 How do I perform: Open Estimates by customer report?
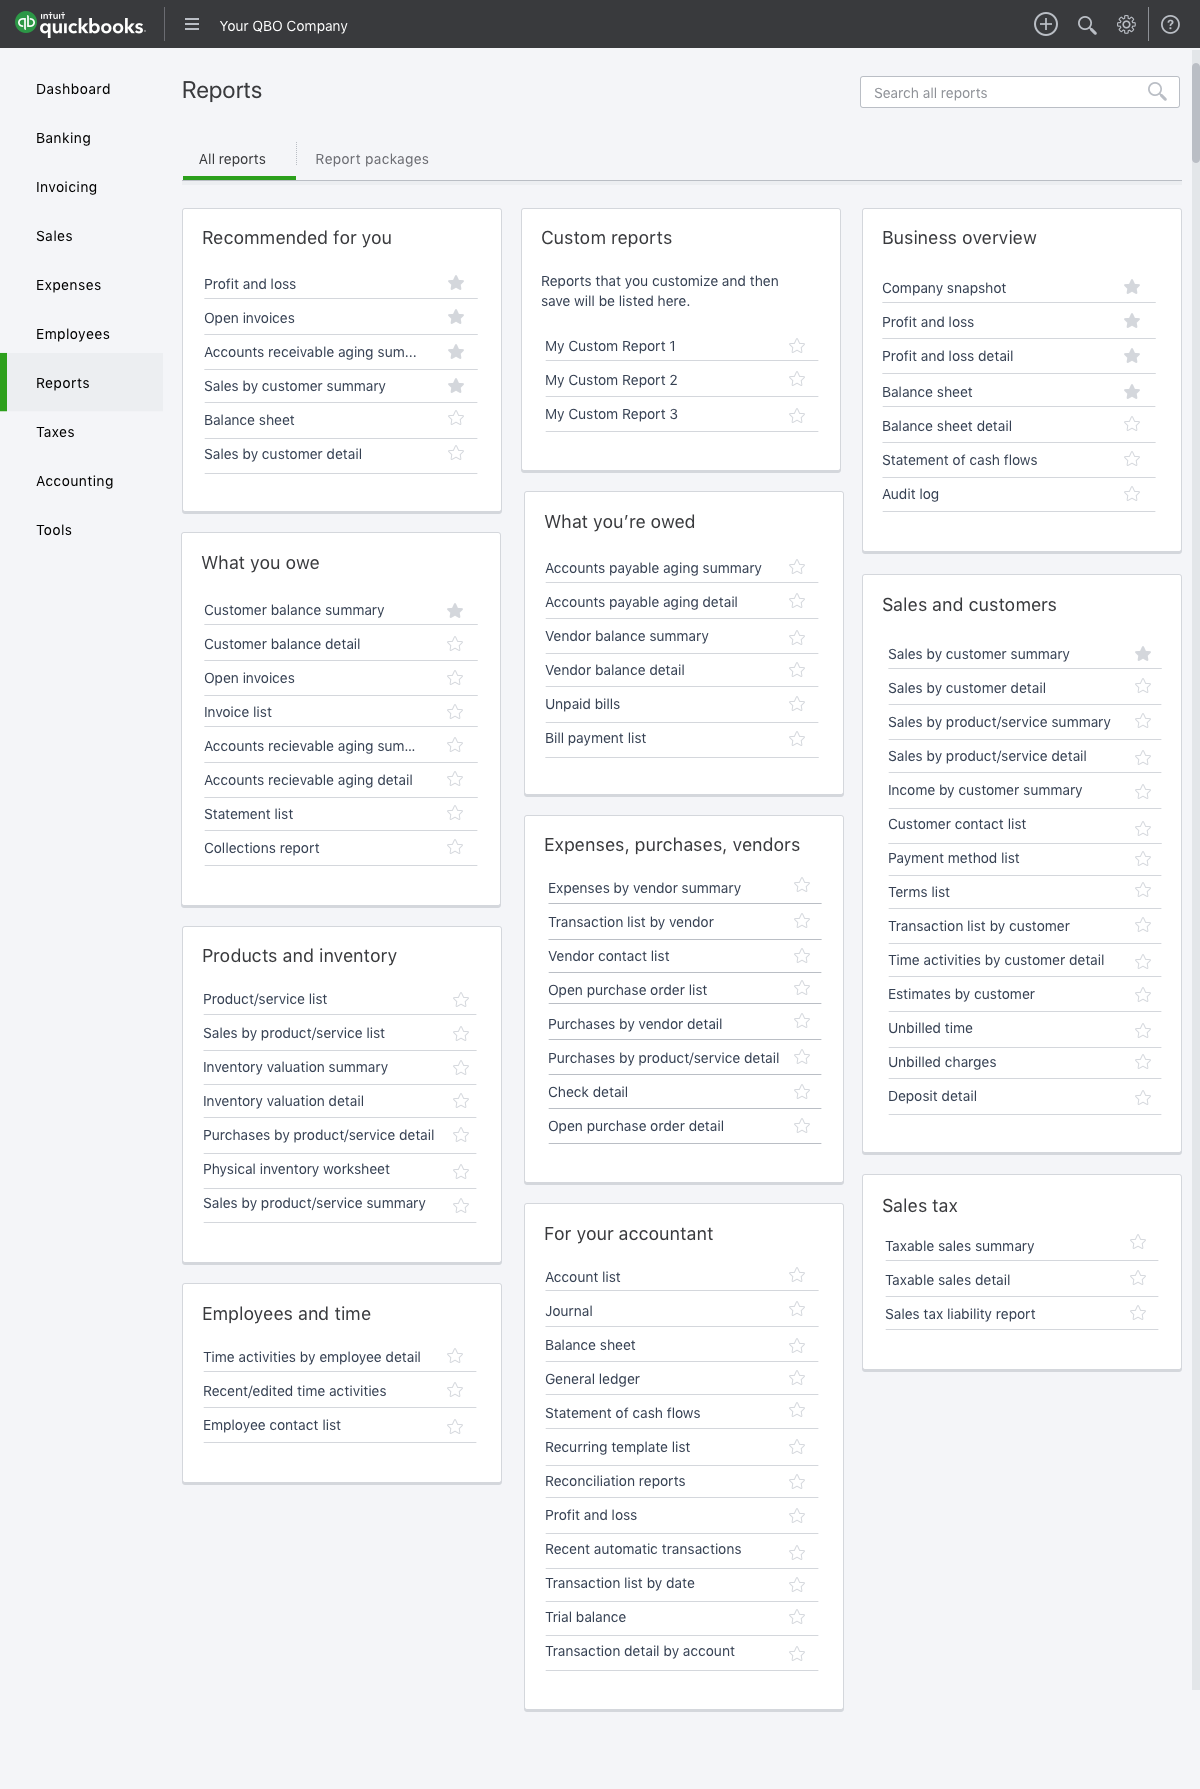coord(961,994)
